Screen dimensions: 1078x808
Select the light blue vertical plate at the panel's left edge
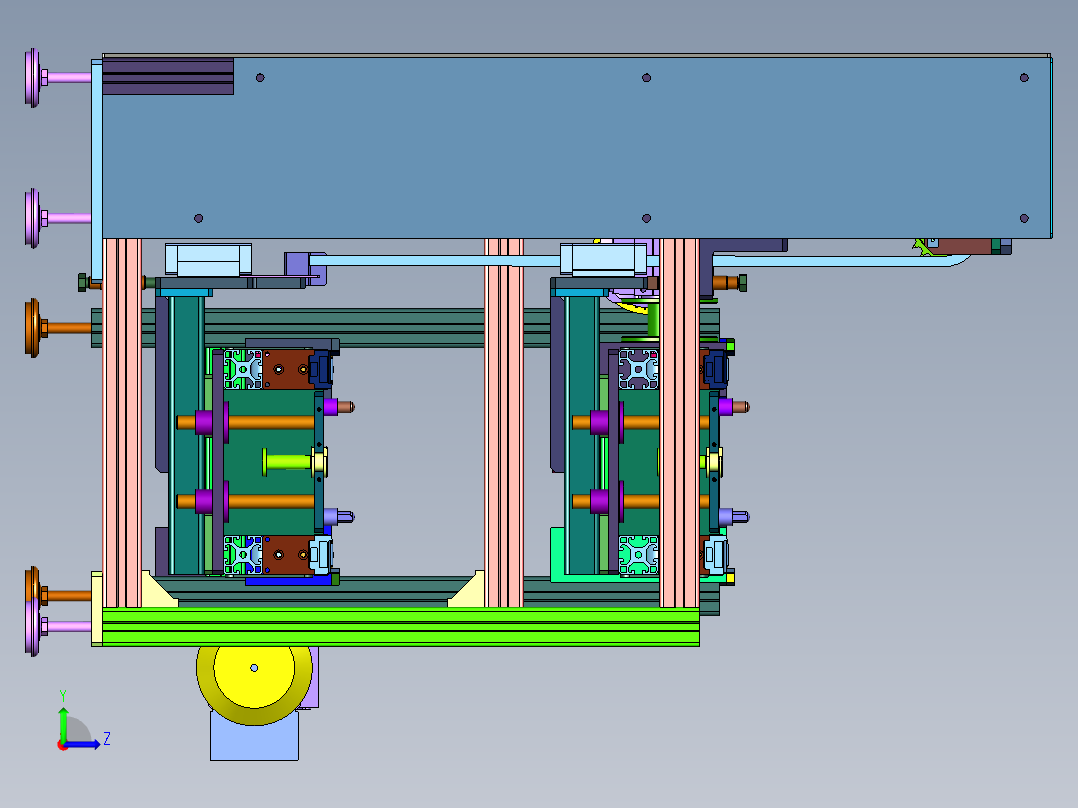point(97,171)
